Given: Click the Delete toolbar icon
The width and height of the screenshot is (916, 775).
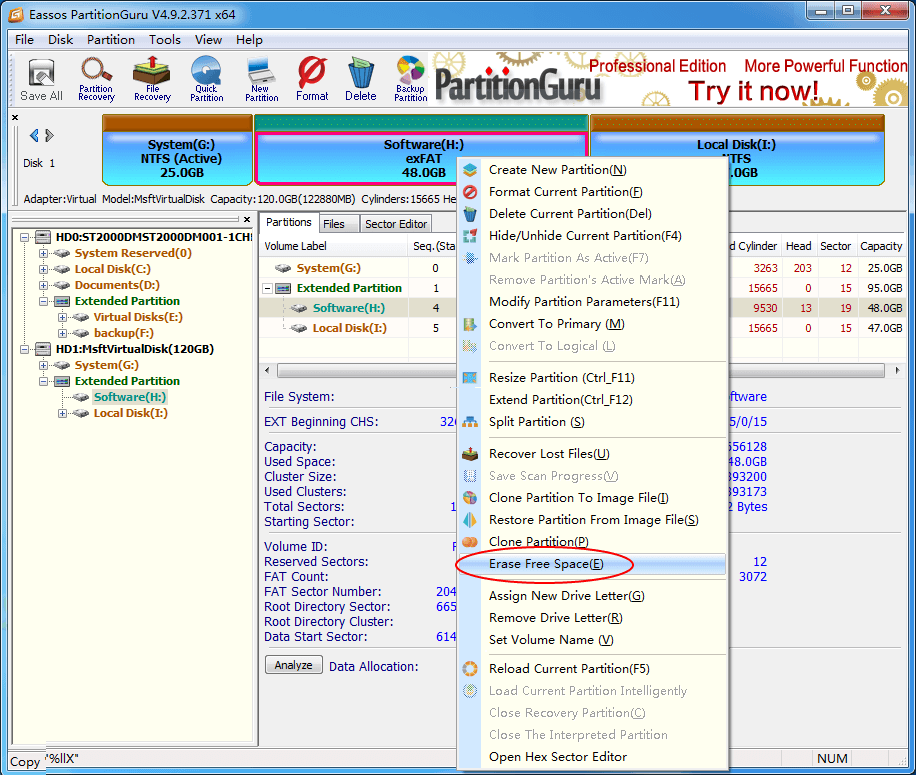Looking at the screenshot, I should tap(360, 80).
